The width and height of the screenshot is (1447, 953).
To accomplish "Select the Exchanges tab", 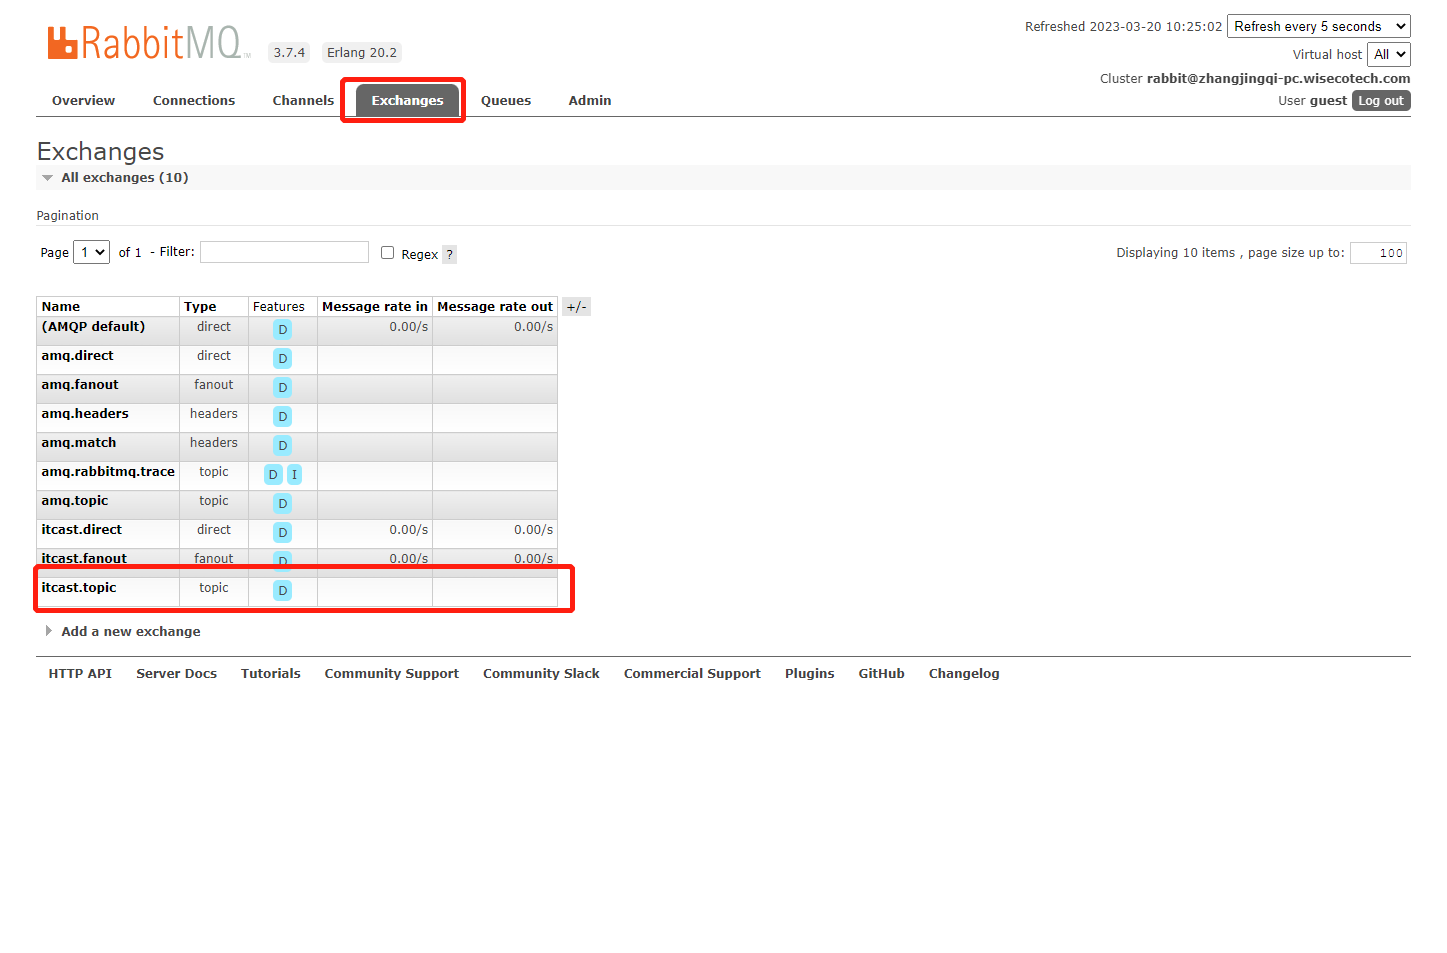I will point(407,100).
